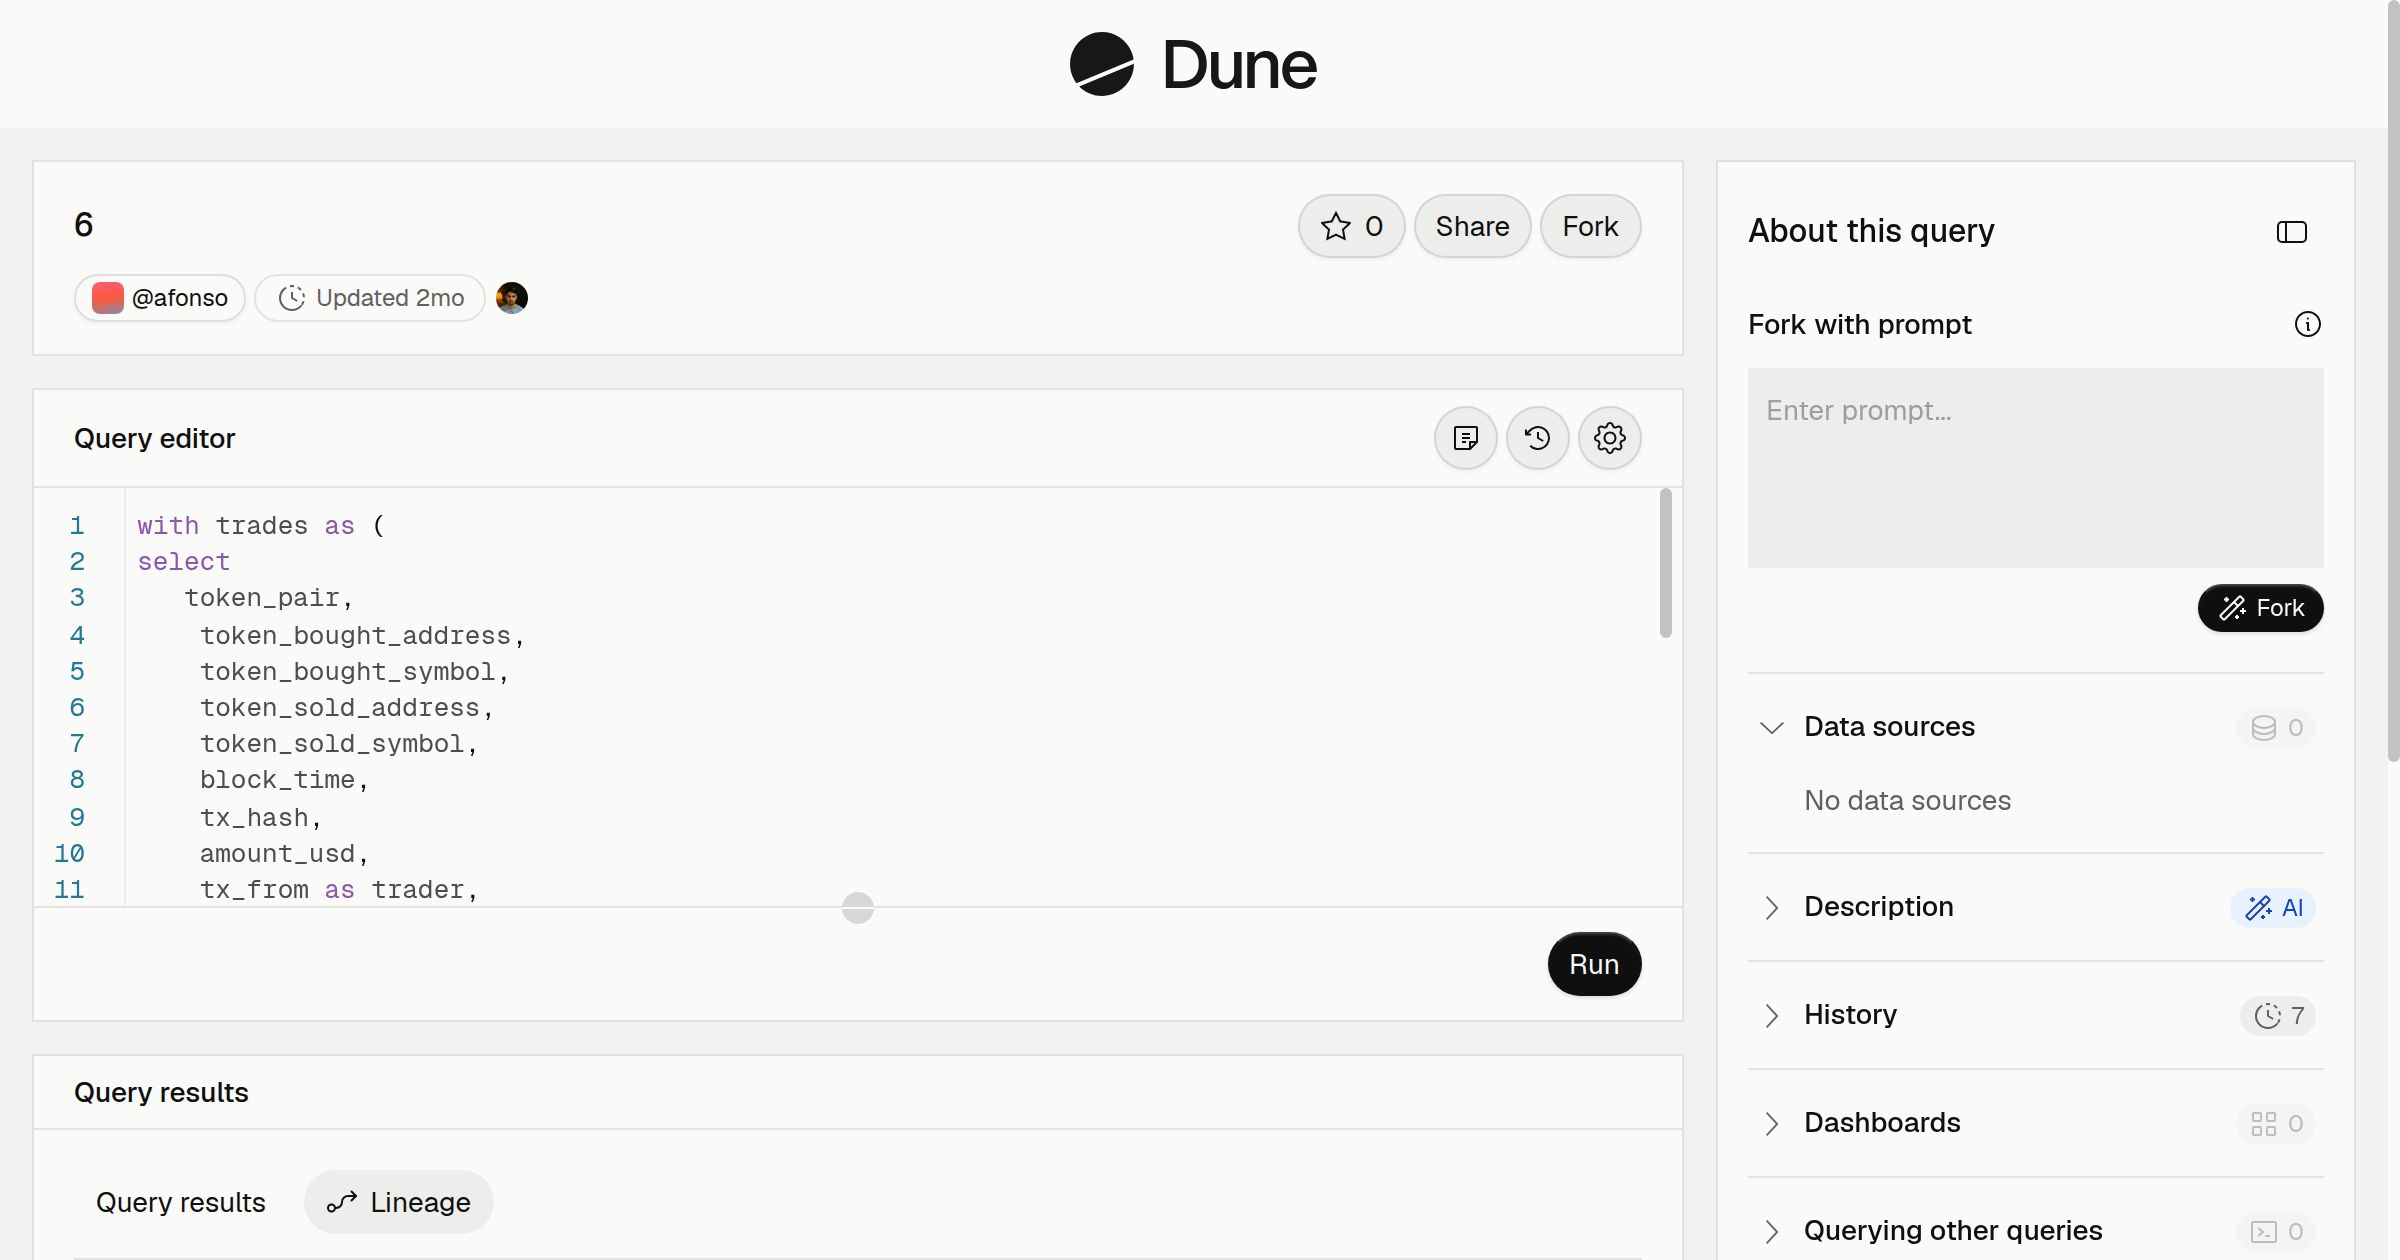Expand the Querying other queries section
Screen dimensions: 2400x1260
point(1771,1231)
